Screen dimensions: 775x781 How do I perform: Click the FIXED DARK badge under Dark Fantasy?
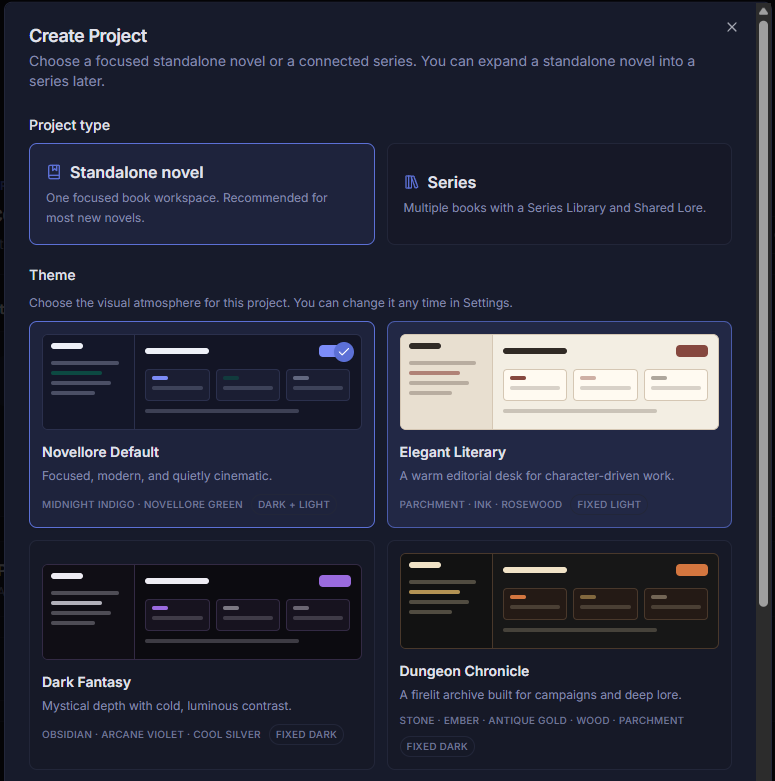[x=306, y=735]
